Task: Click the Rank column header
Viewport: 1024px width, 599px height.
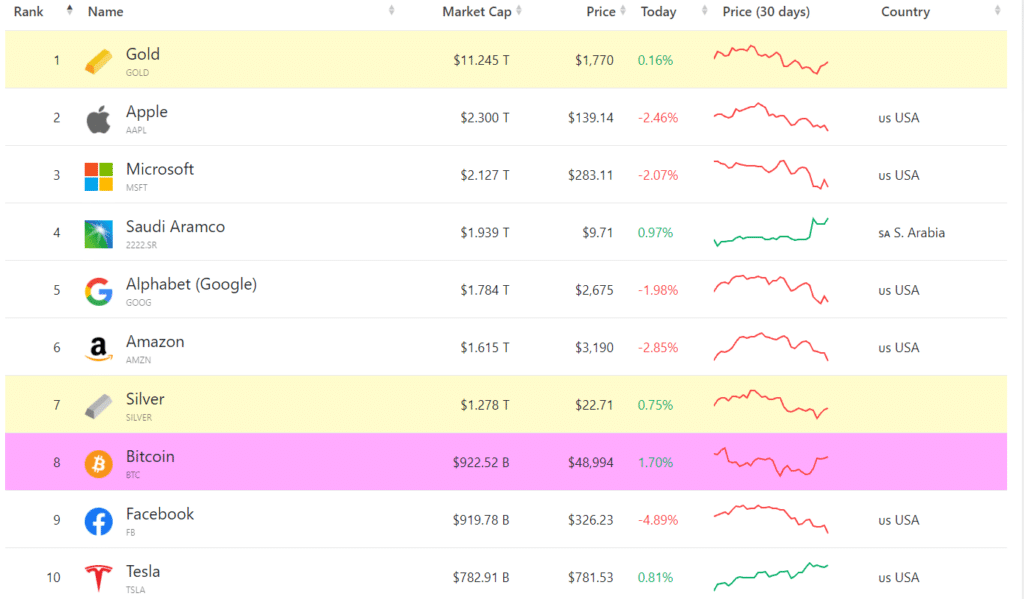Action: 29,12
